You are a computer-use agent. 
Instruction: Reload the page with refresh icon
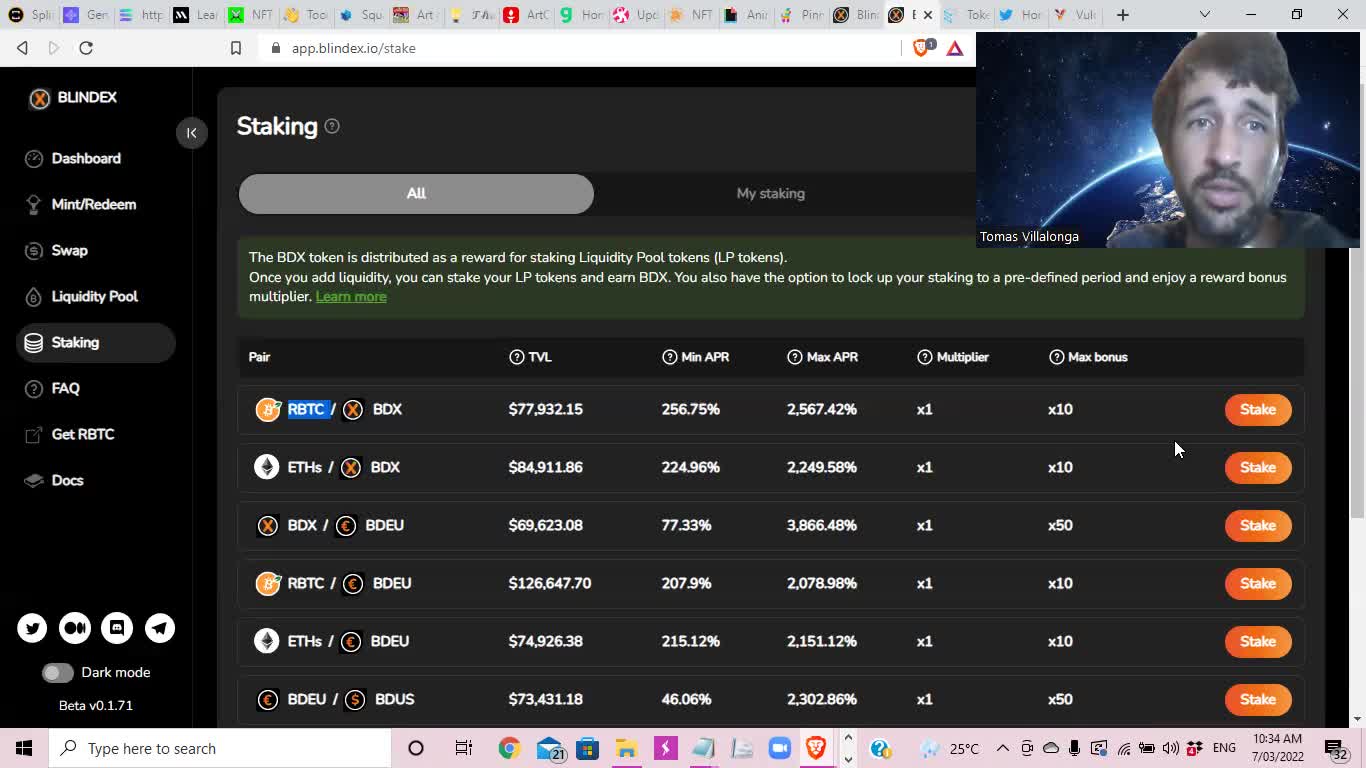tap(86, 48)
